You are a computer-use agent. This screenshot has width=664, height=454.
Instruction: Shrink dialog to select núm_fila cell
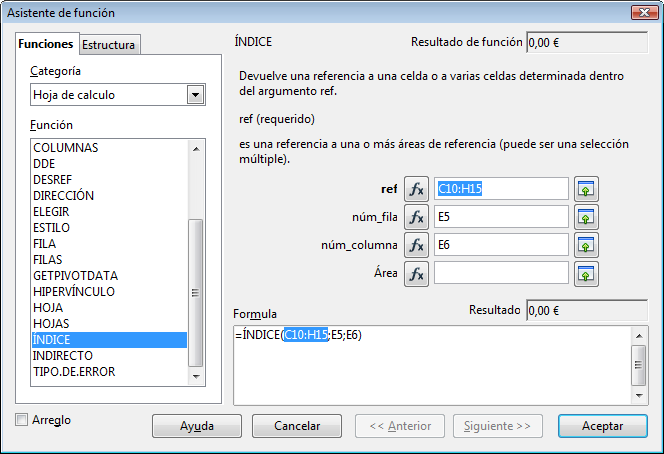[x=586, y=217]
